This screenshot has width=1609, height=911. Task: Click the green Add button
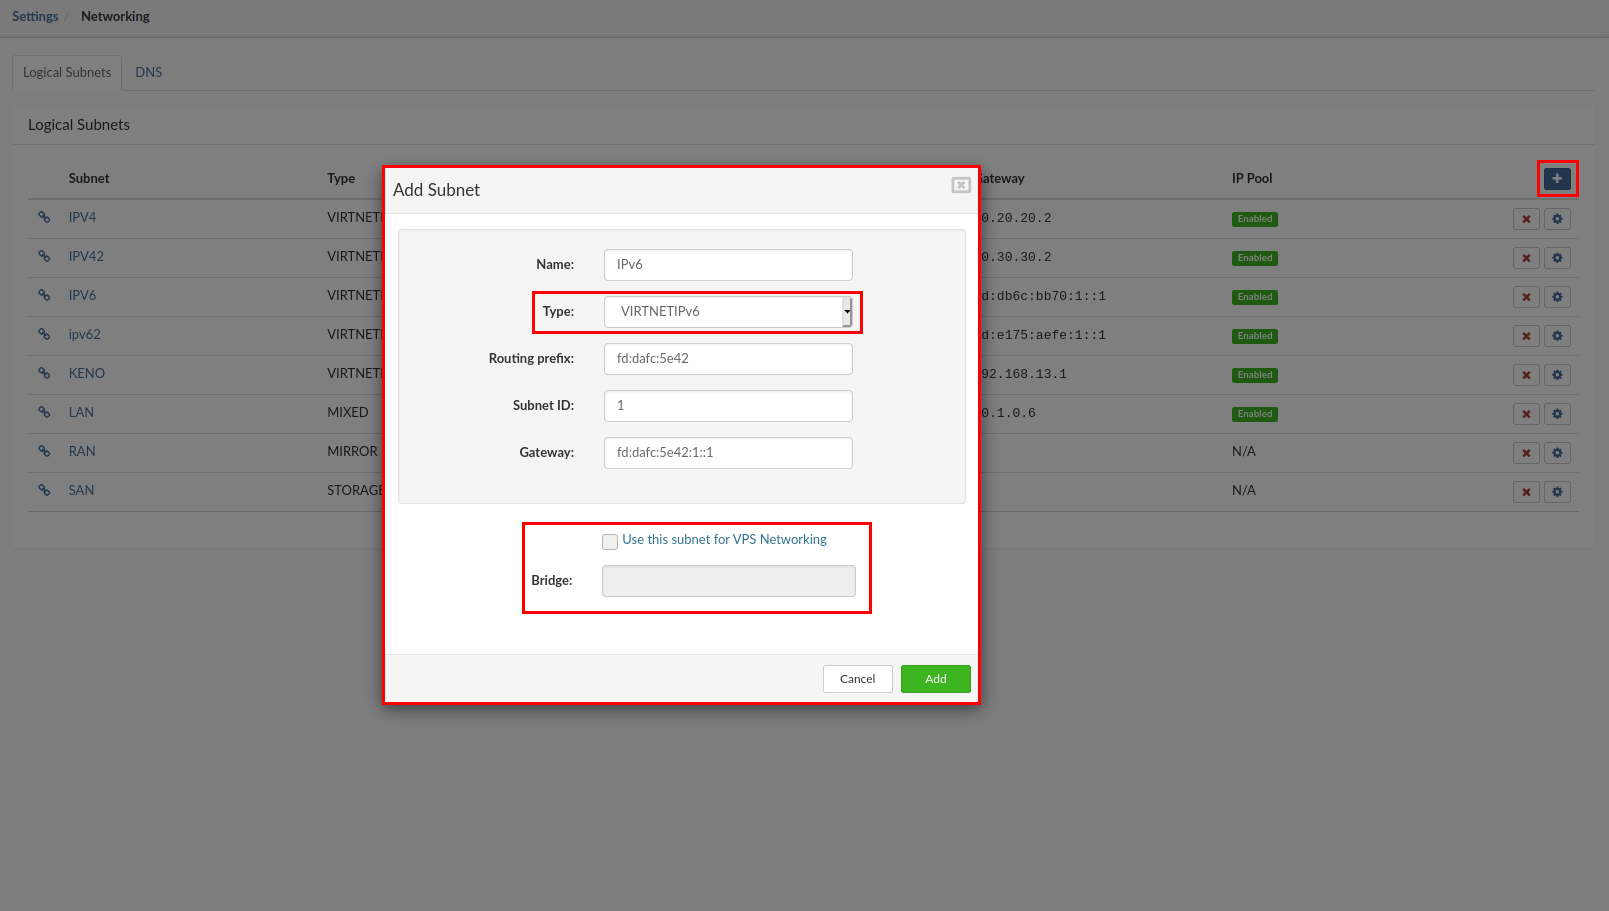tap(935, 678)
